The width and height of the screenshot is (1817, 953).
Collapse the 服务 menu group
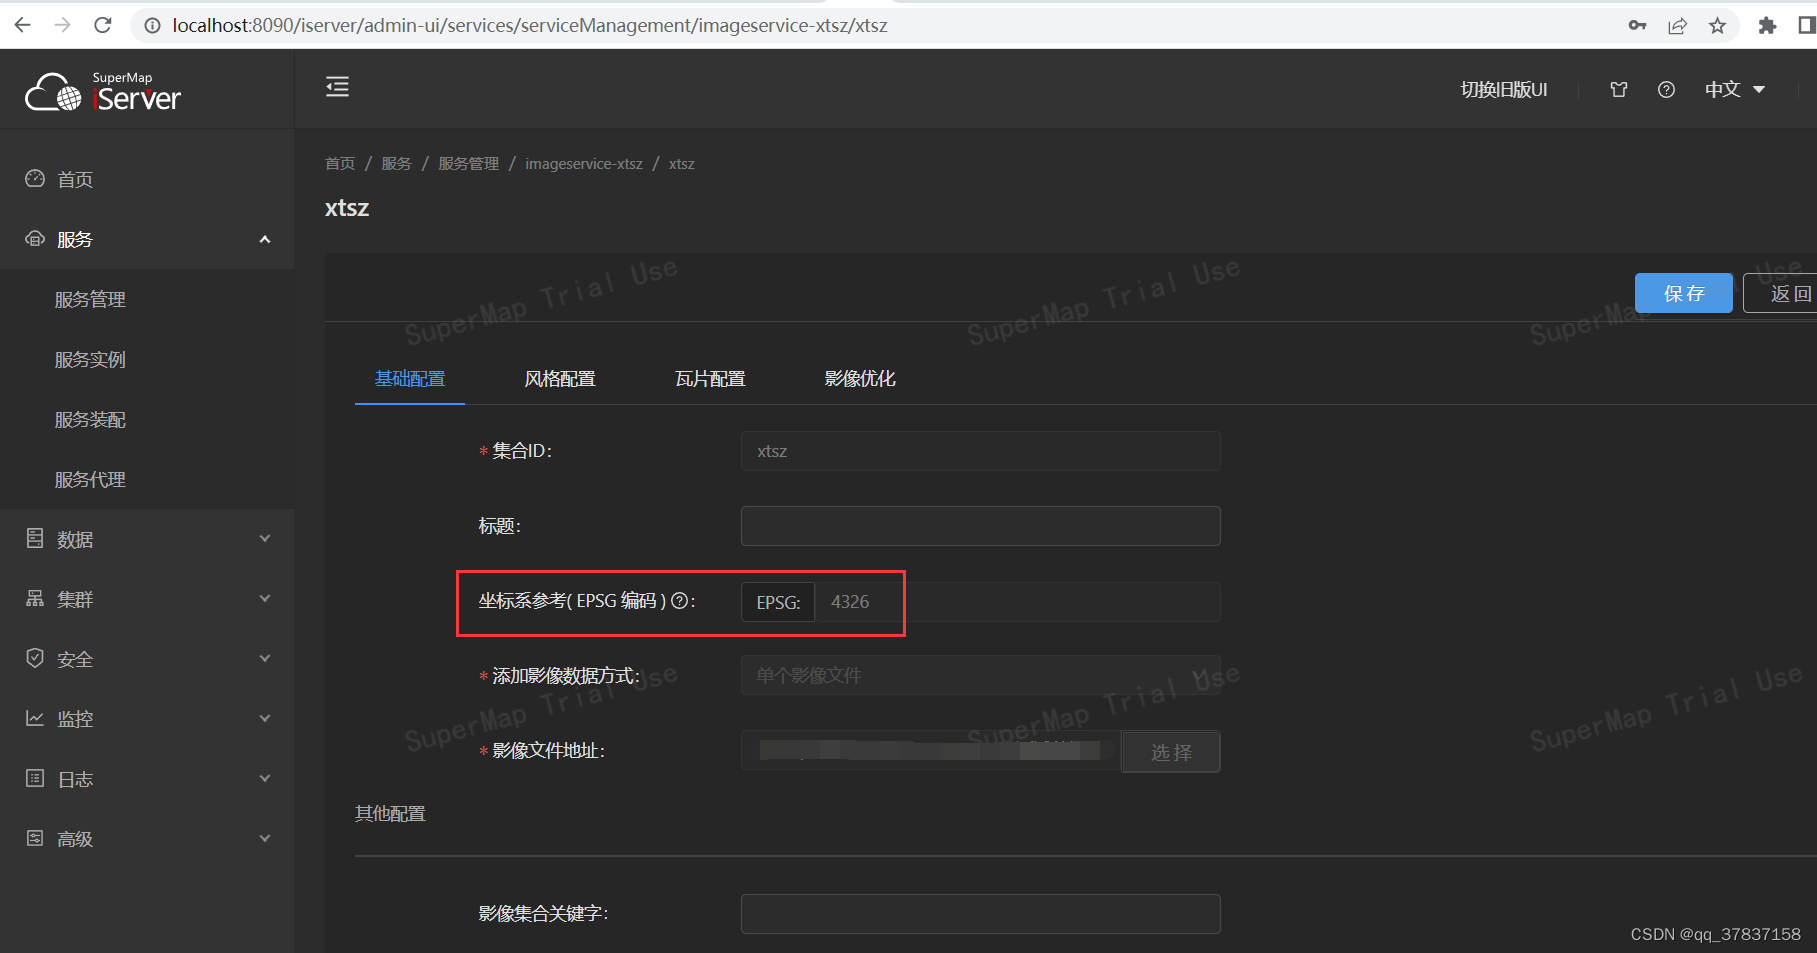click(x=265, y=239)
